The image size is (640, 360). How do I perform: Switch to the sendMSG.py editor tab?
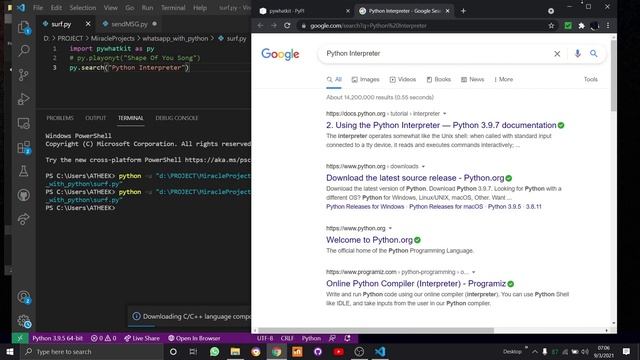(129, 24)
